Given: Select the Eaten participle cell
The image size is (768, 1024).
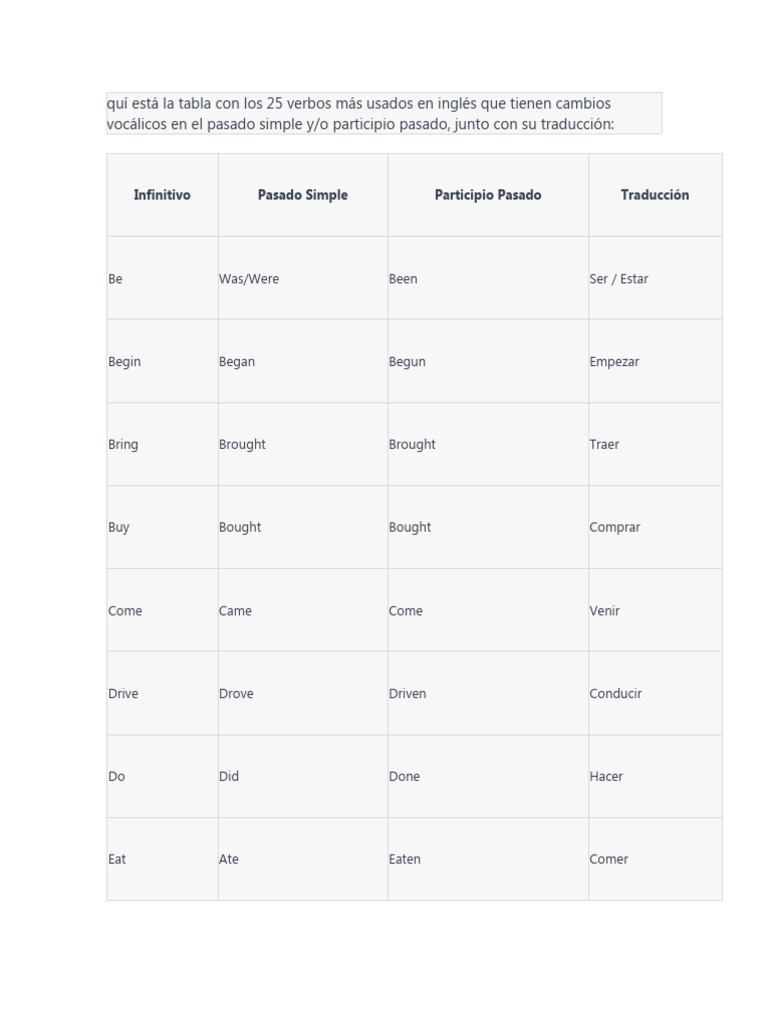Looking at the screenshot, I should [405, 860].
